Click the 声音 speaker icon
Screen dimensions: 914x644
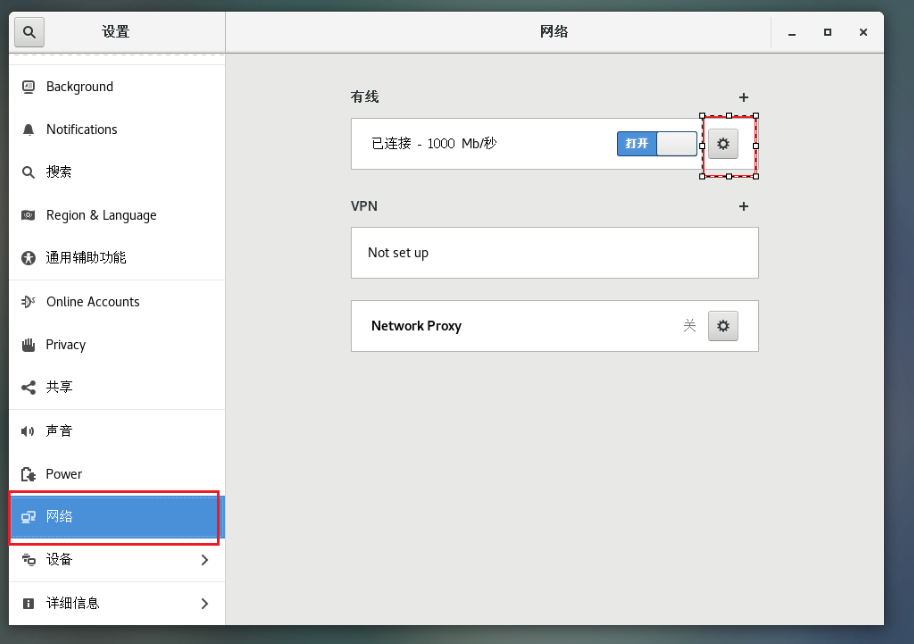(28, 431)
